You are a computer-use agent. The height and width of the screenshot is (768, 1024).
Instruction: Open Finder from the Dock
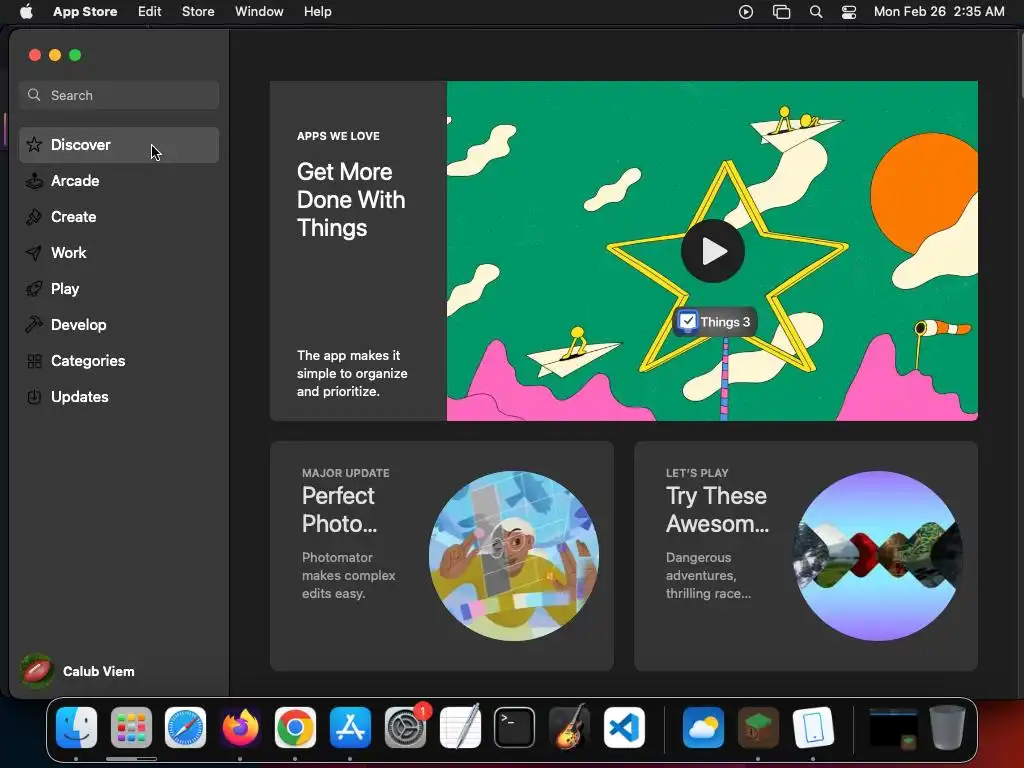pyautogui.click(x=76, y=728)
